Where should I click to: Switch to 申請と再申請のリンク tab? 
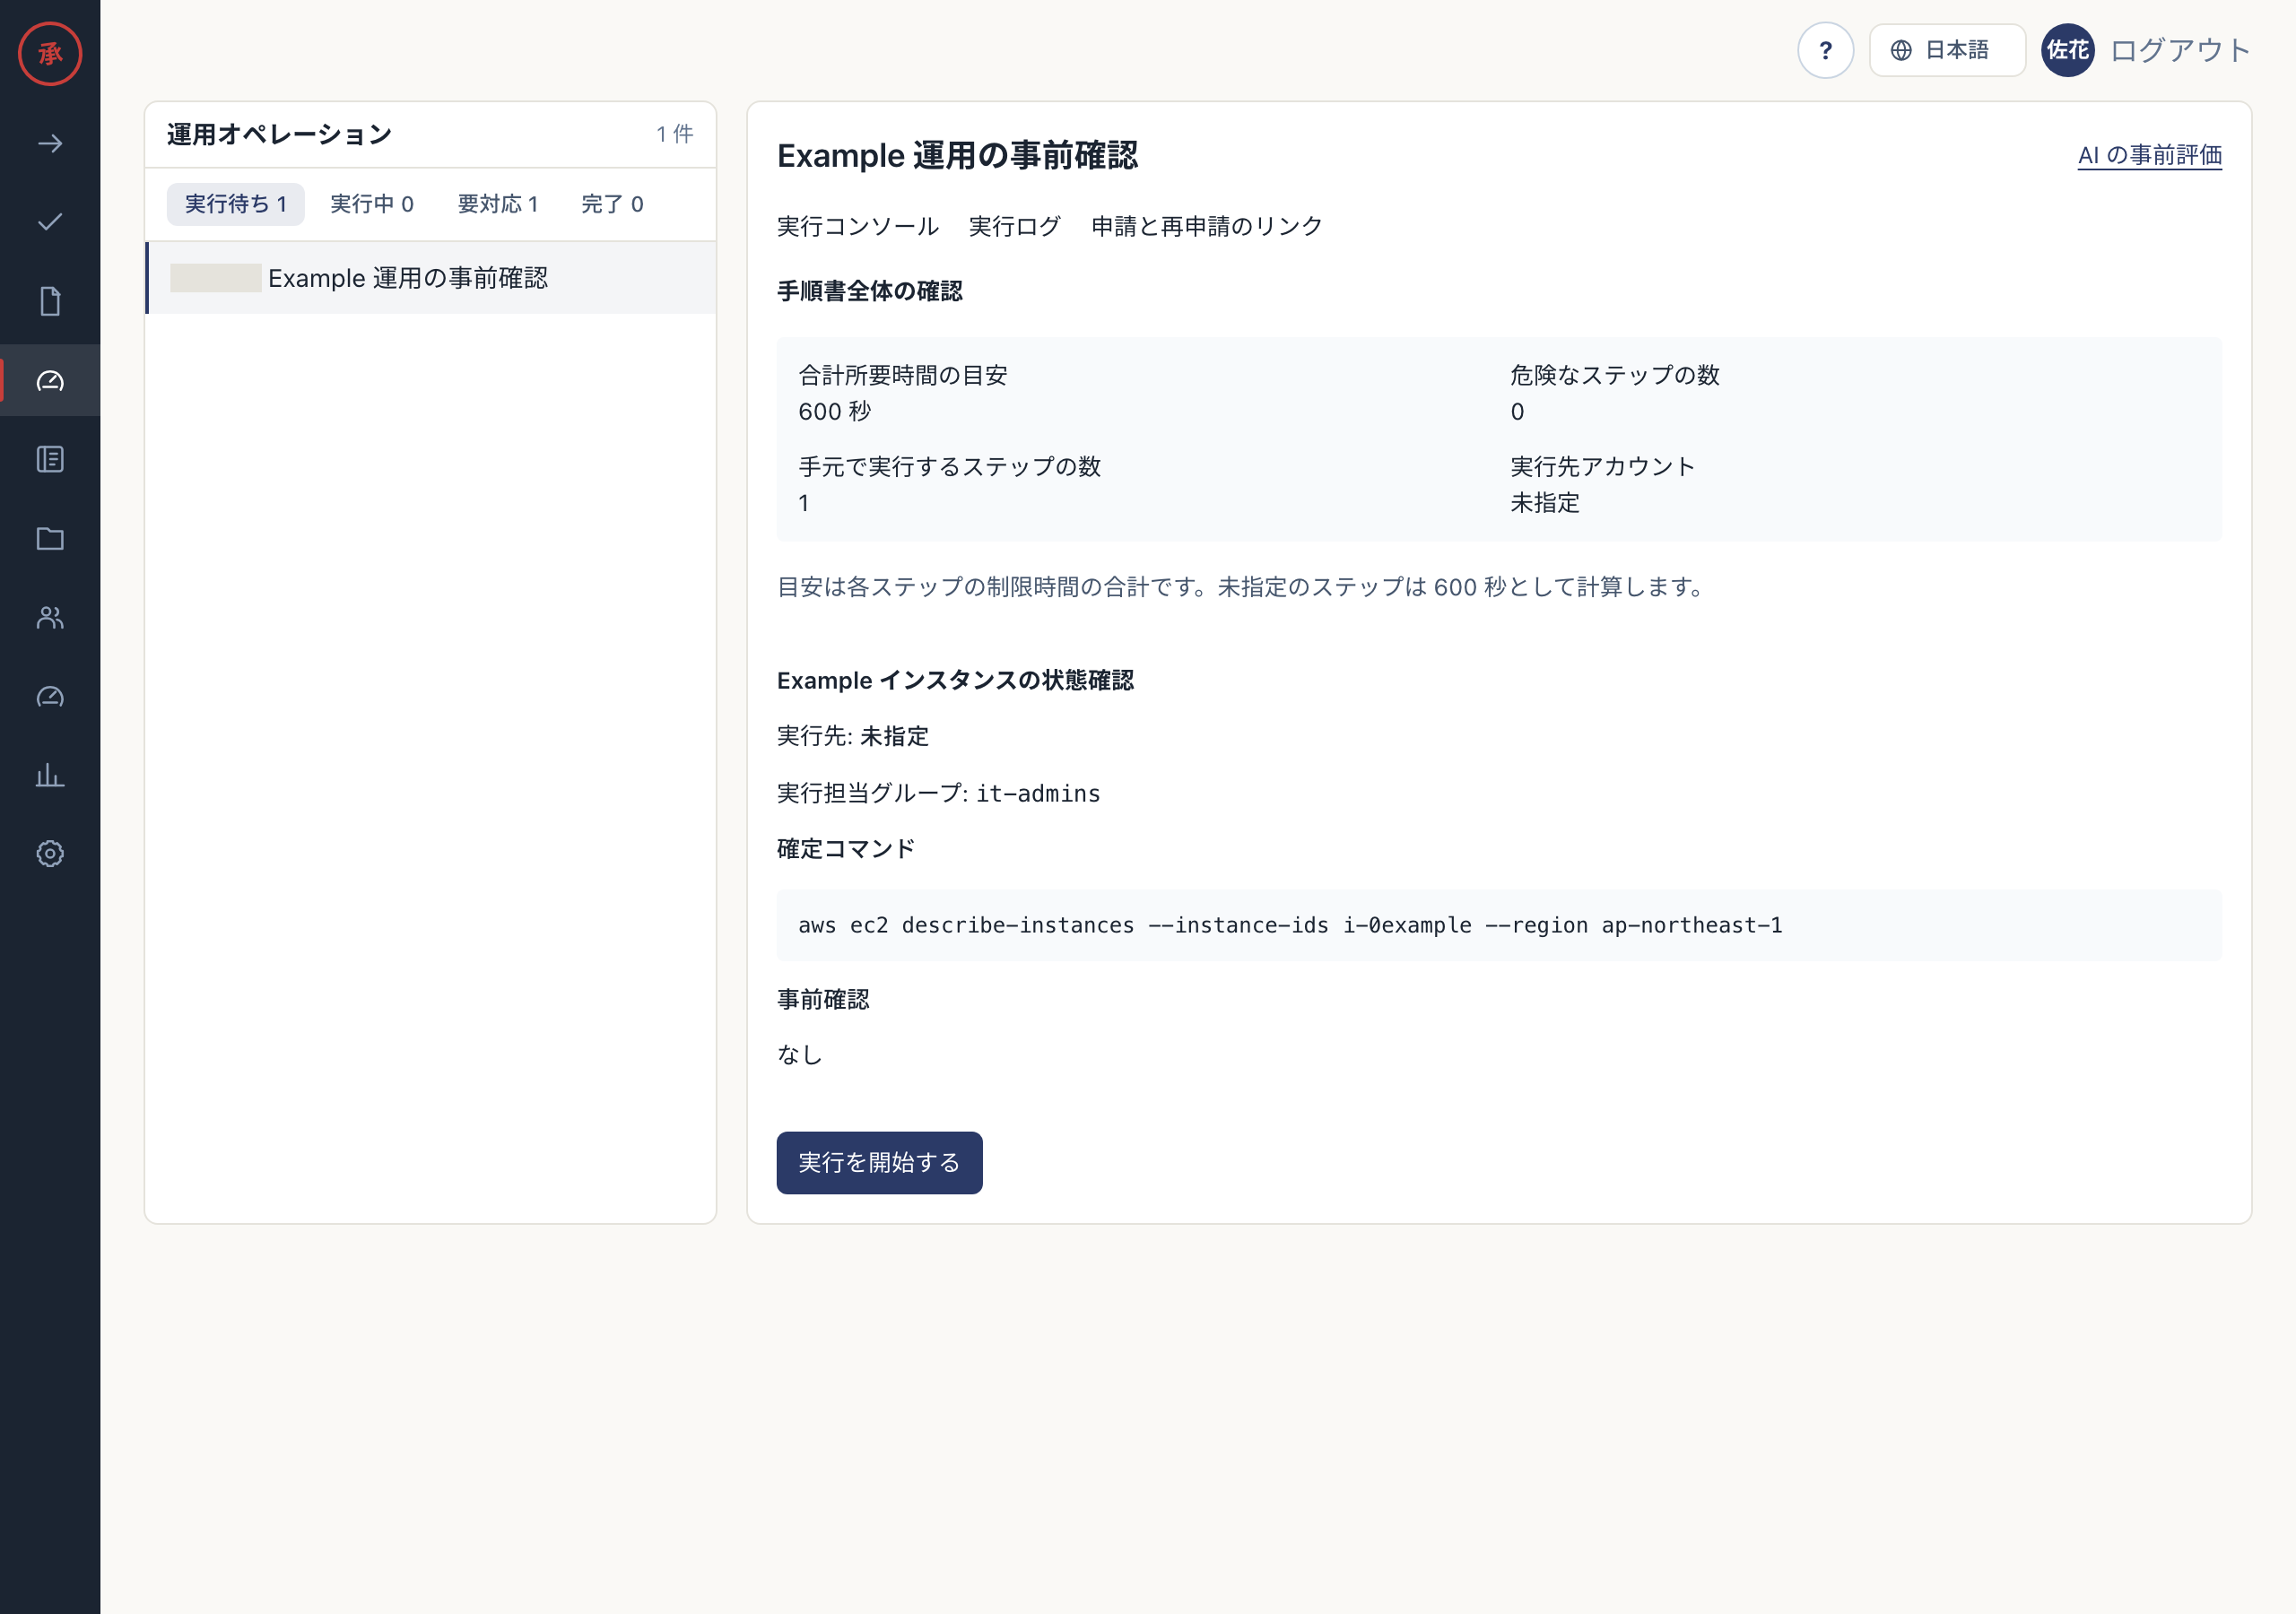(x=1206, y=226)
